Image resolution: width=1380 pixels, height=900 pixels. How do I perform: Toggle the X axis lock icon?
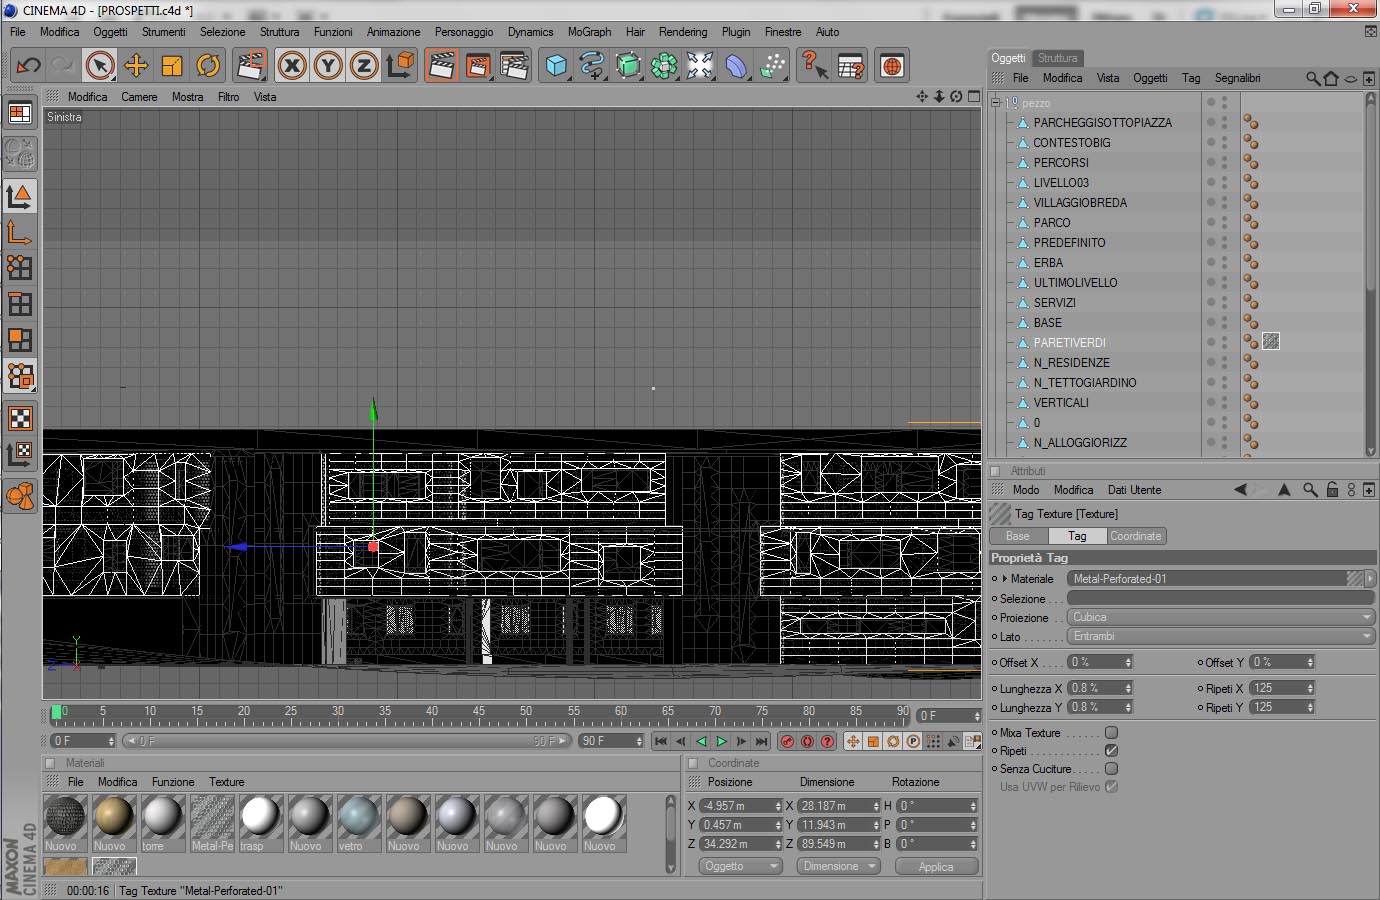(x=291, y=66)
